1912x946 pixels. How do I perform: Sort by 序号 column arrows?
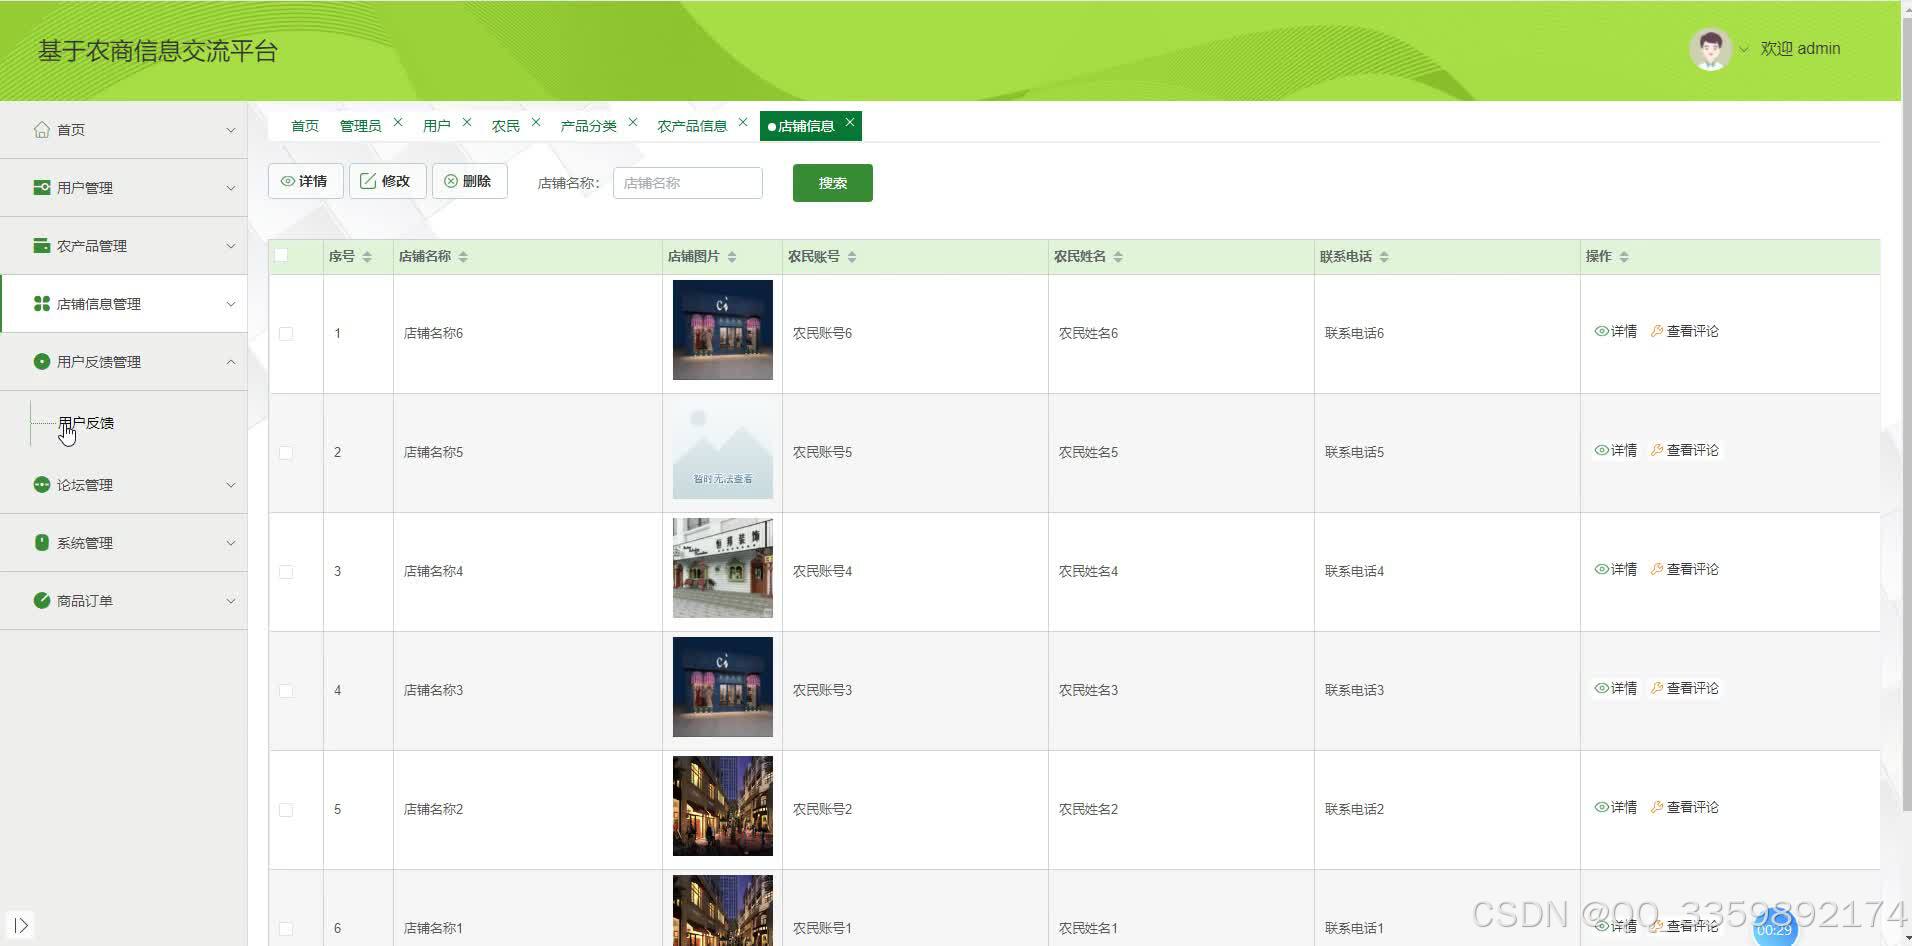367,257
